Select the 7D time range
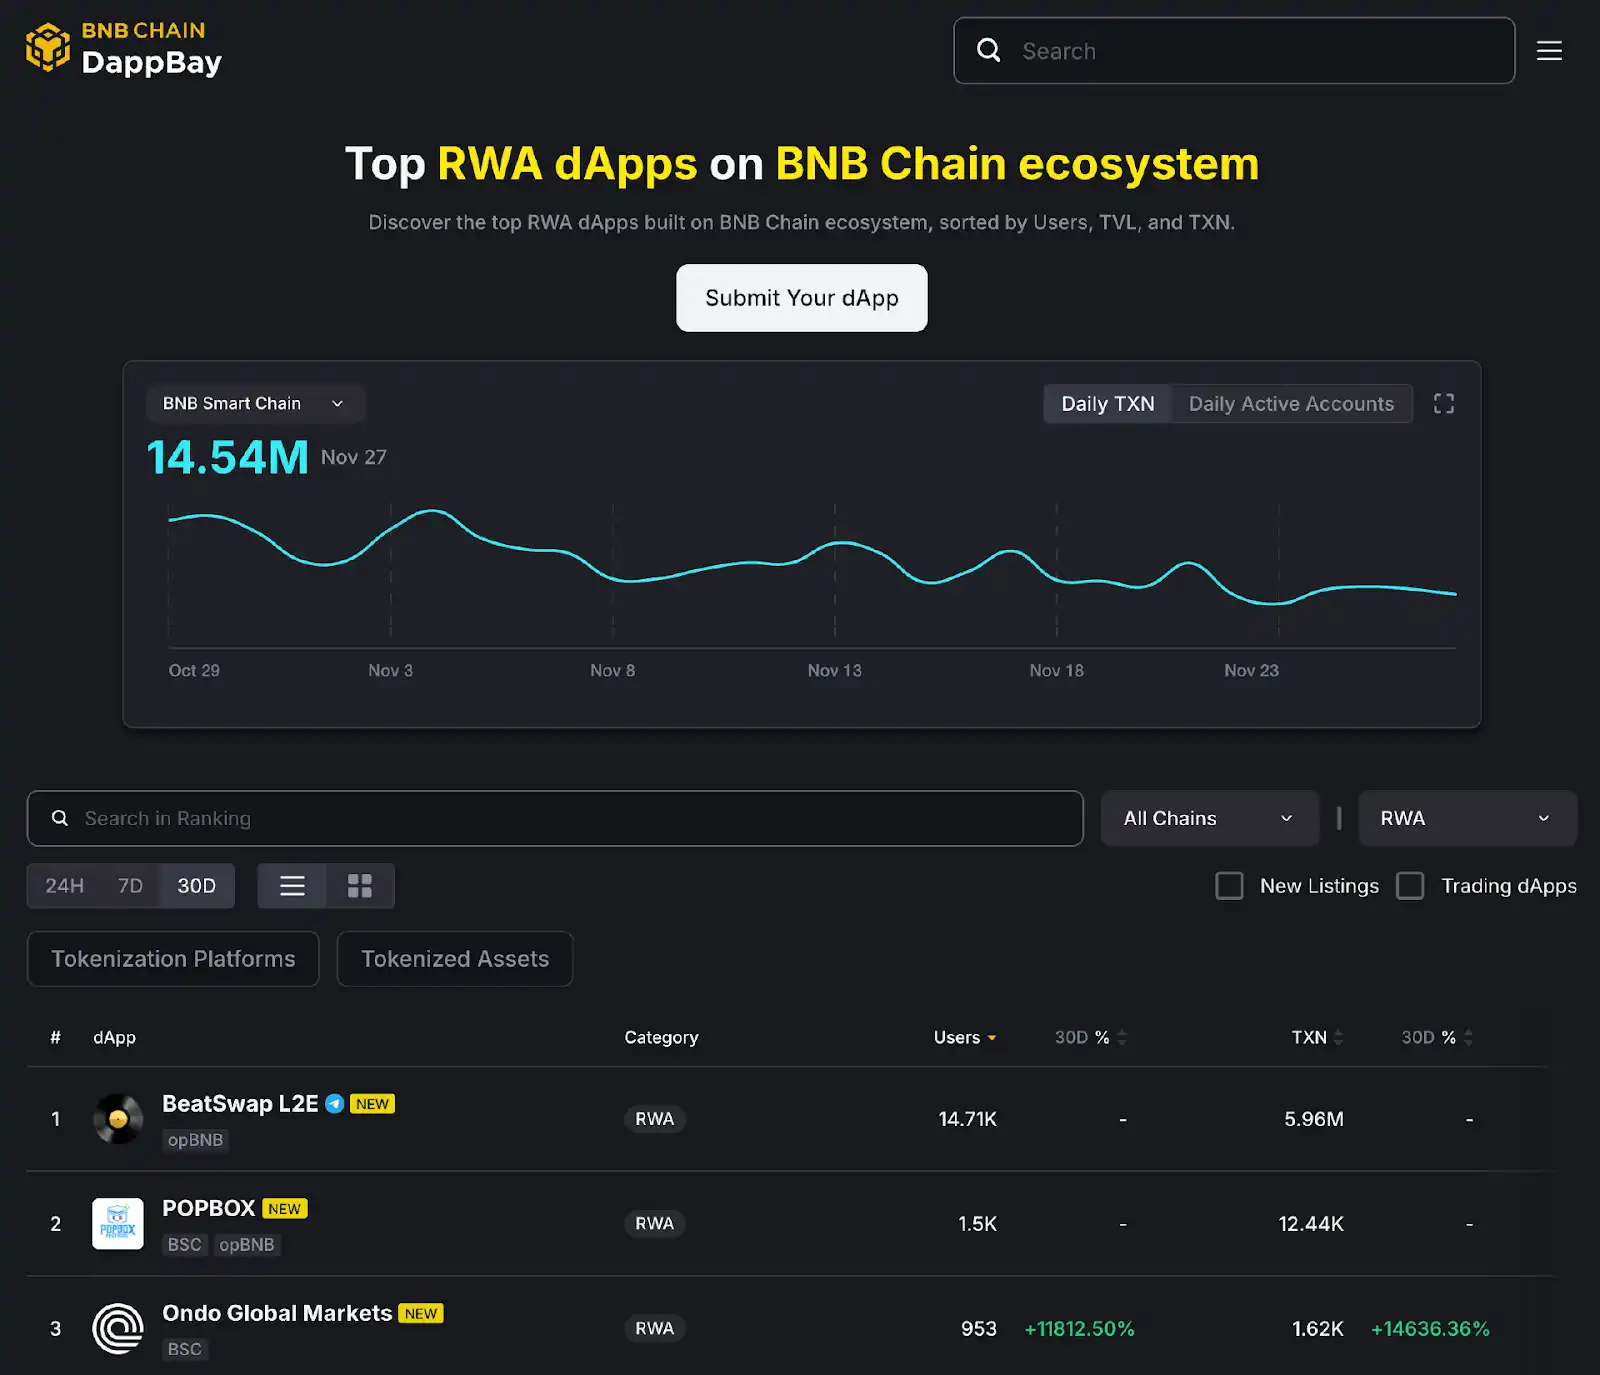 click(x=130, y=885)
